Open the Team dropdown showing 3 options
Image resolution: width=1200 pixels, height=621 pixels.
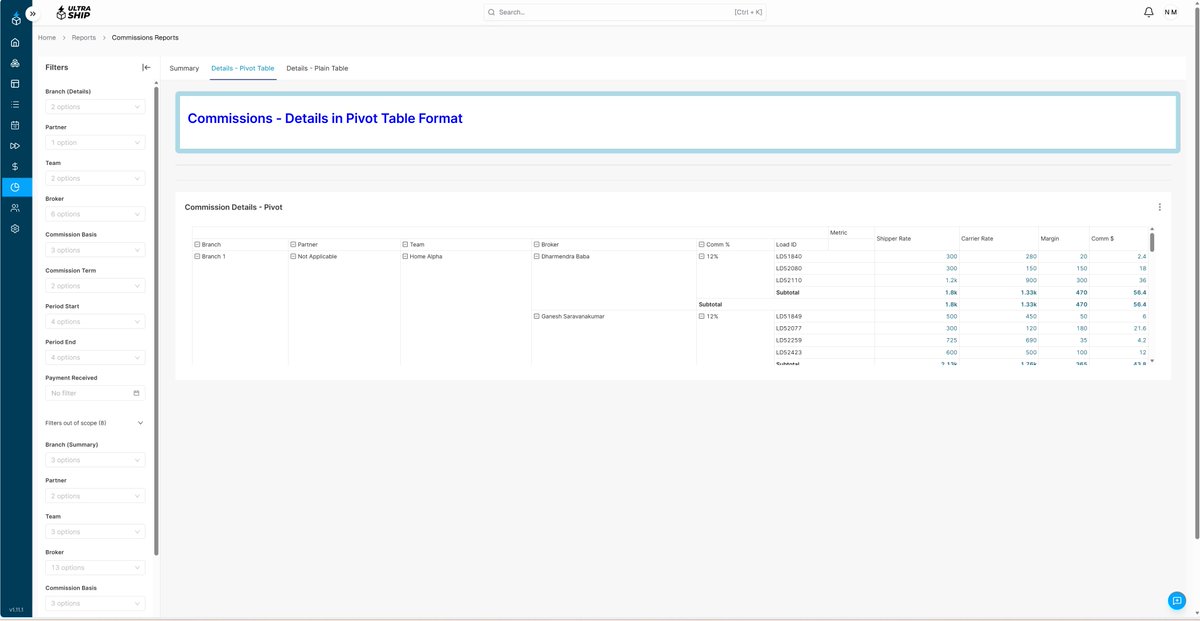coord(95,532)
